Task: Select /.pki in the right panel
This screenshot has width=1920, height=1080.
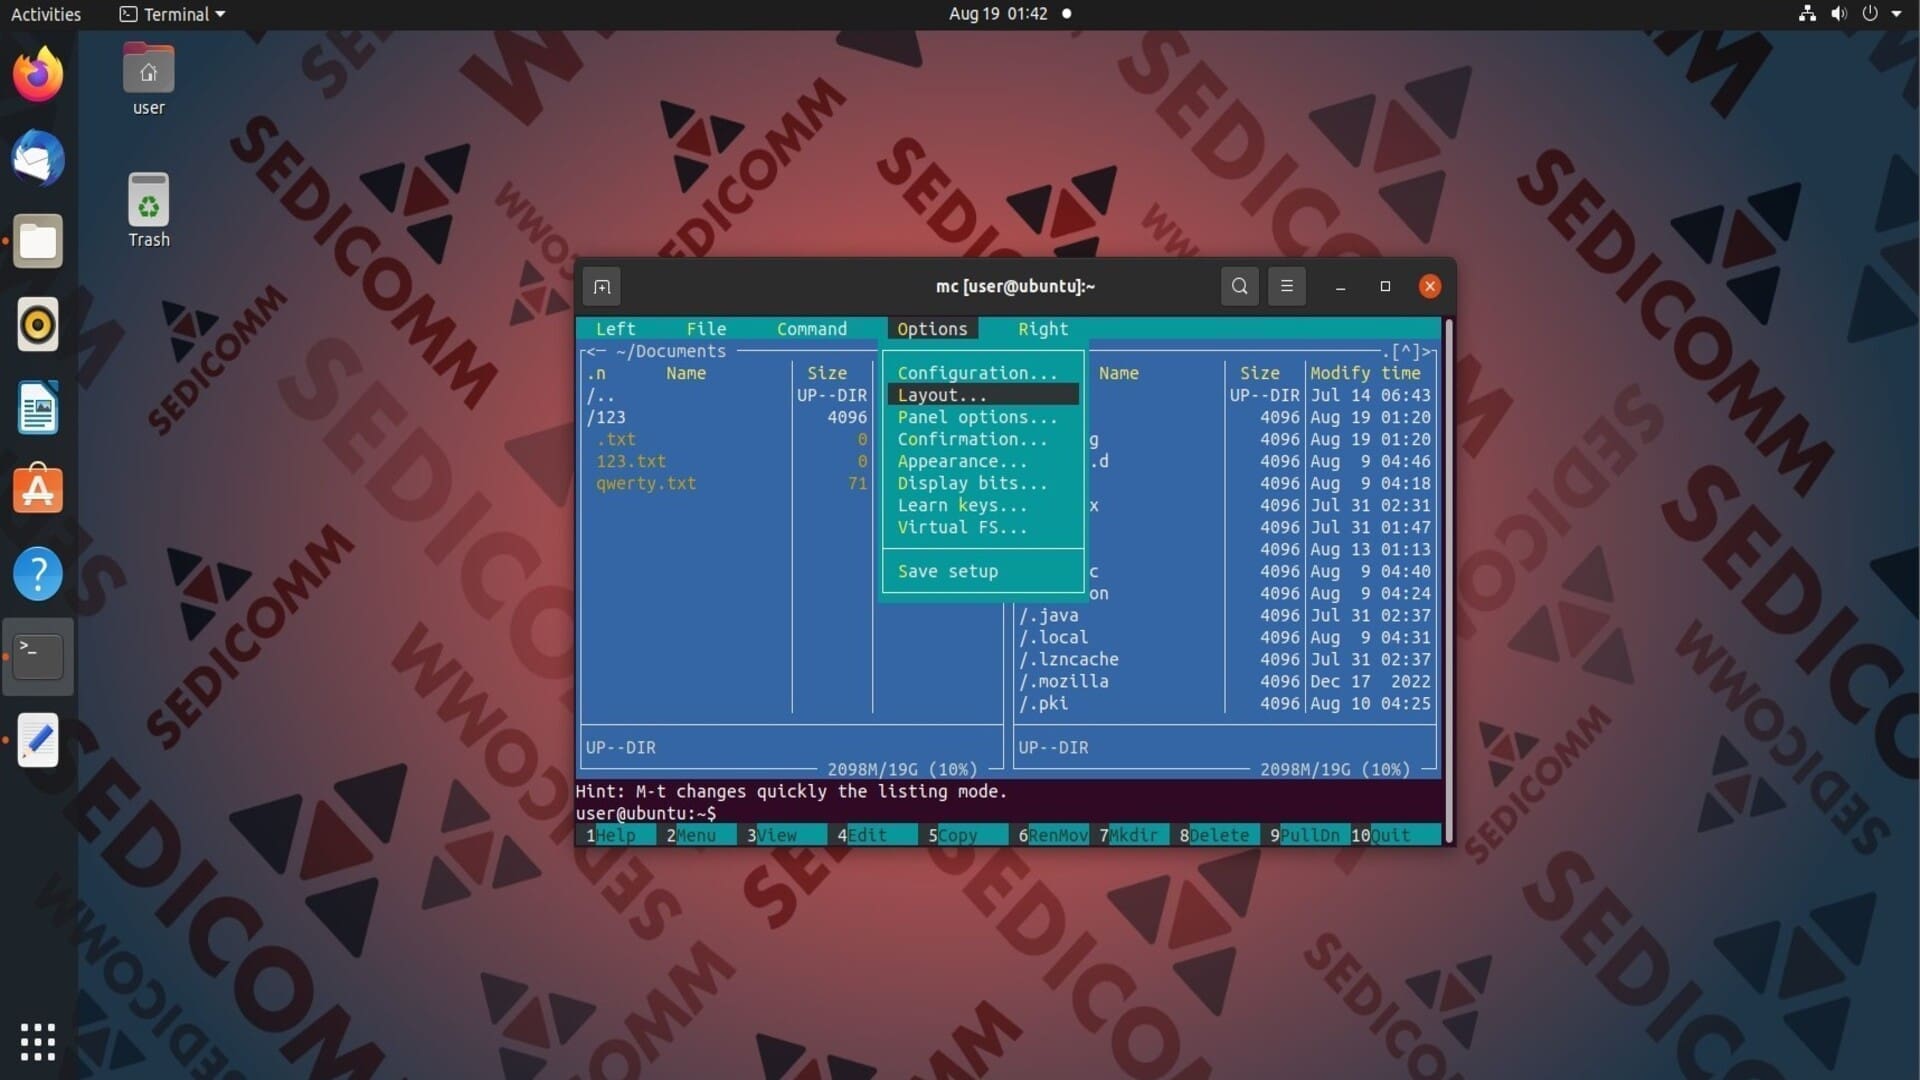Action: [x=1225, y=703]
